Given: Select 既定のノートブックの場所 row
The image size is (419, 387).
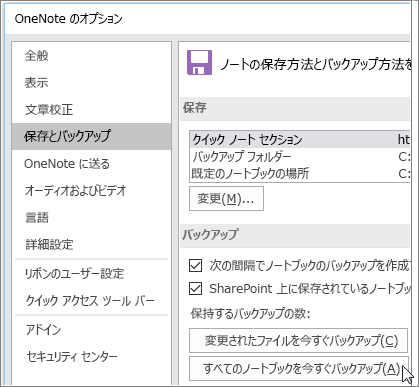Looking at the screenshot, I should click(300, 173).
